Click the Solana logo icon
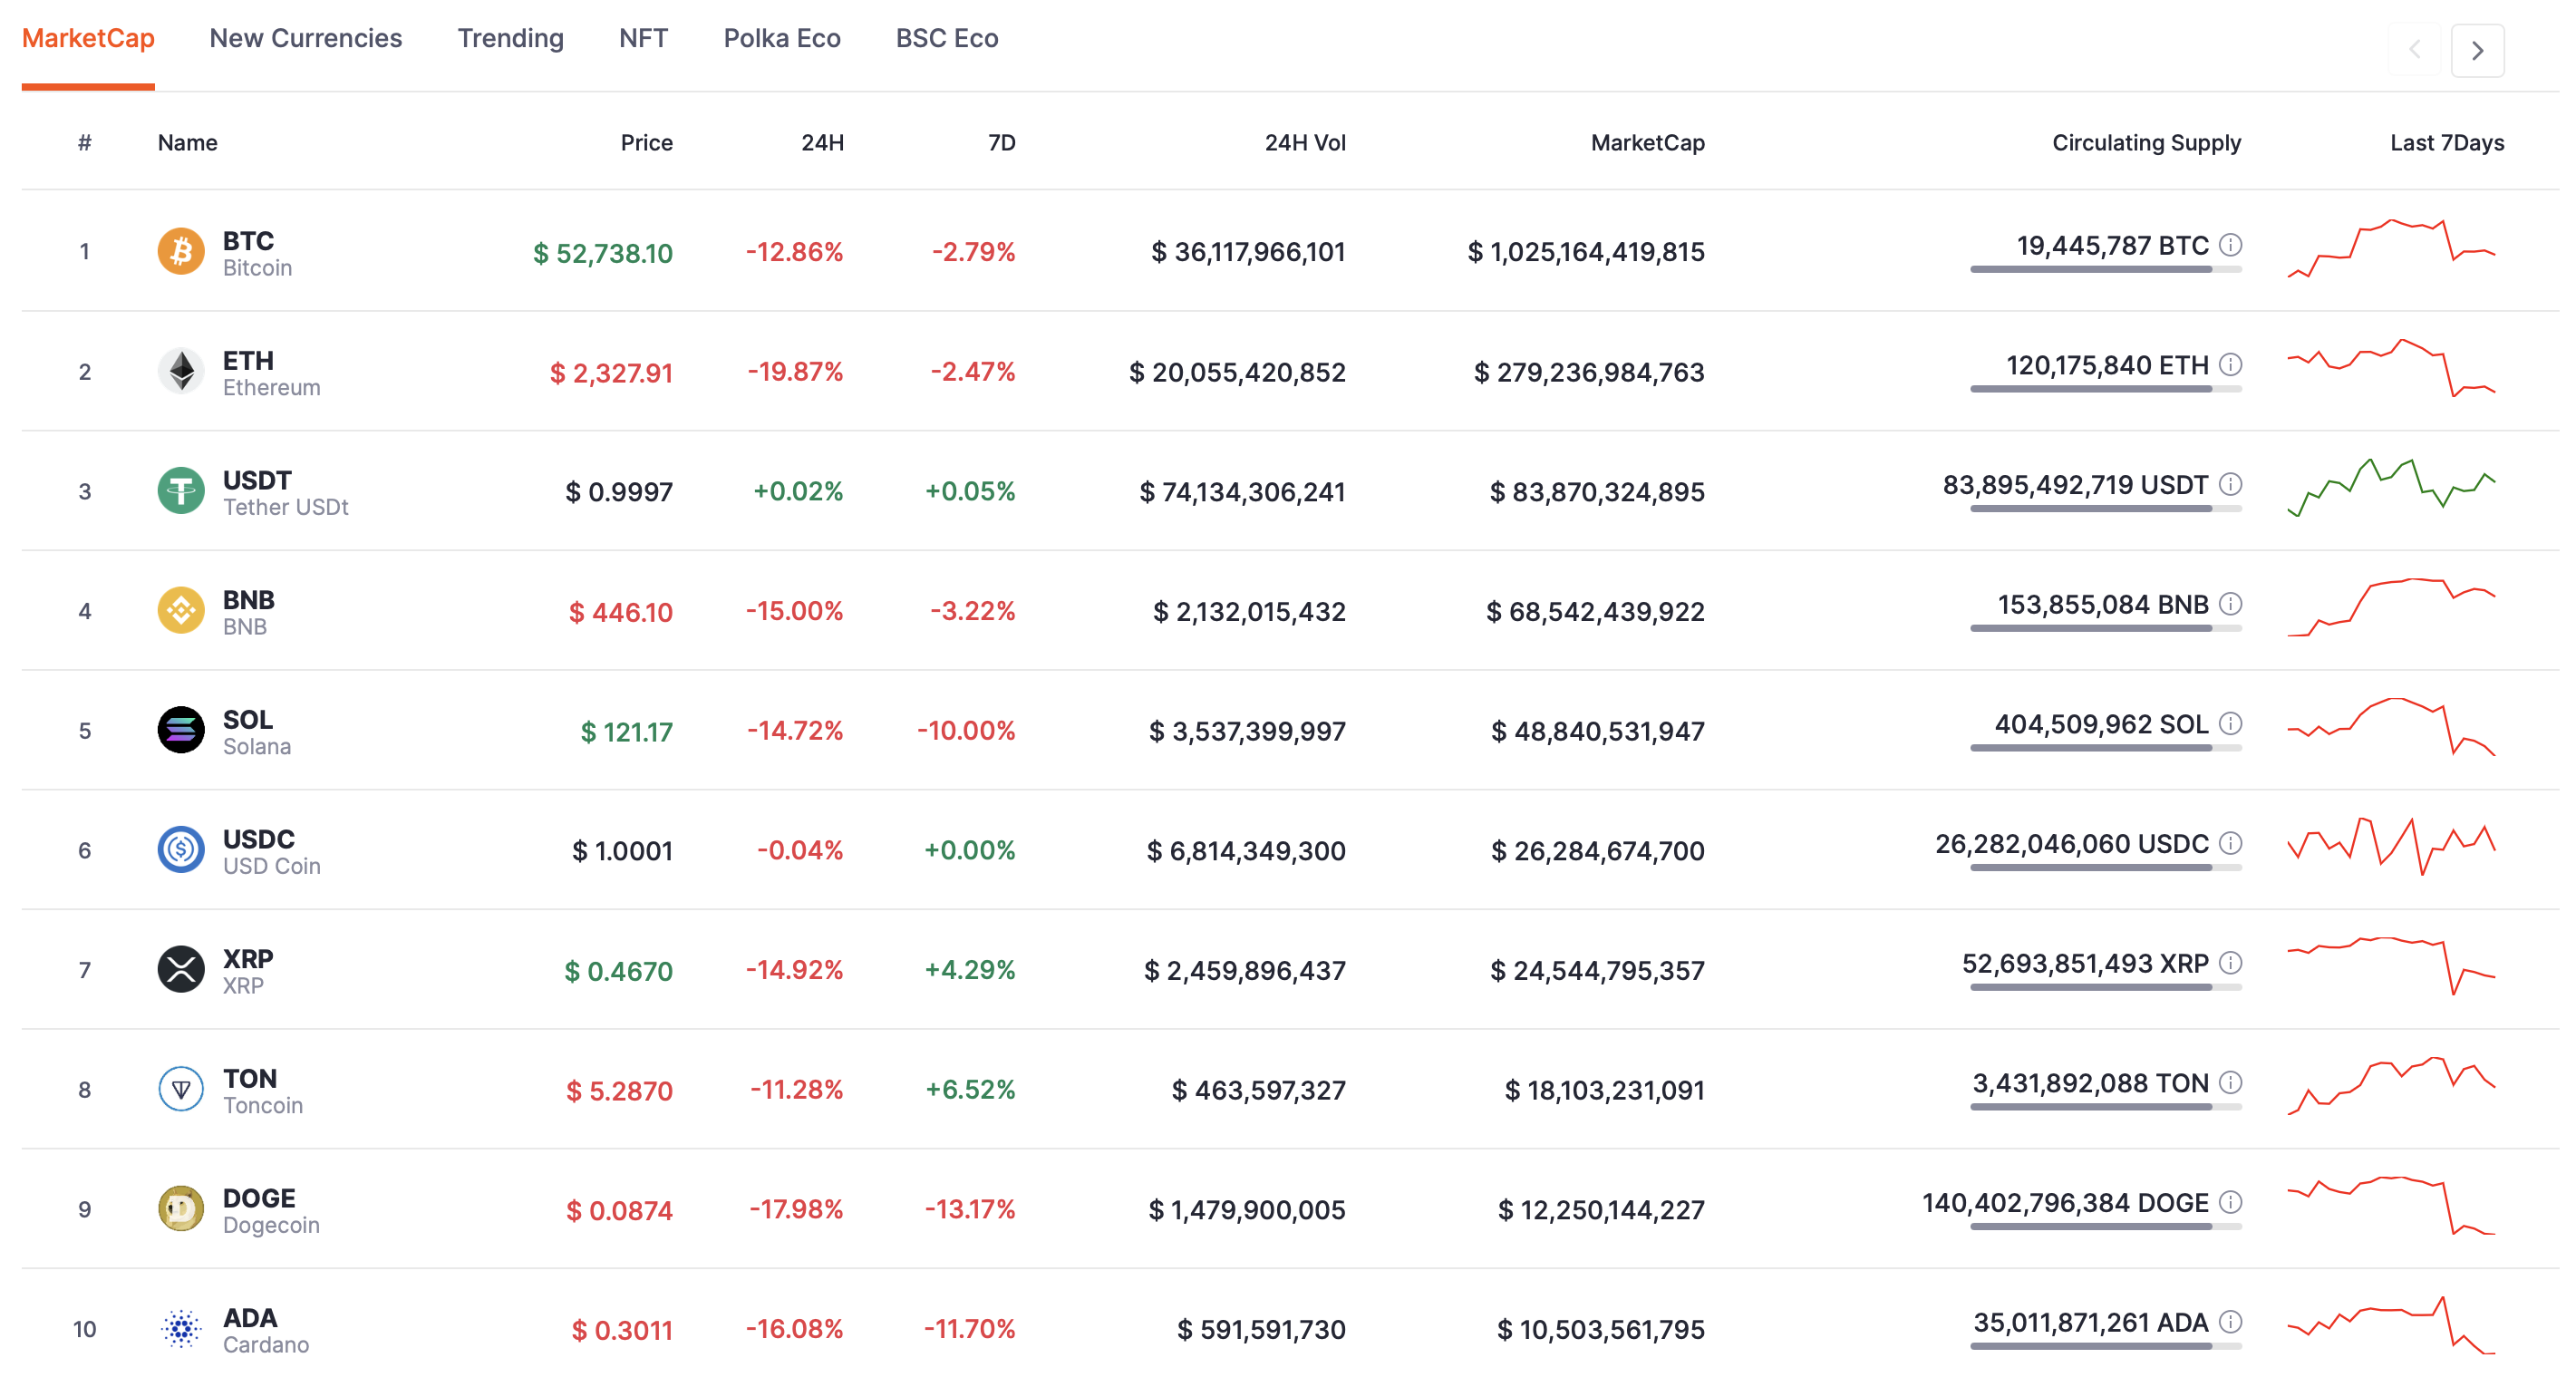 [181, 730]
